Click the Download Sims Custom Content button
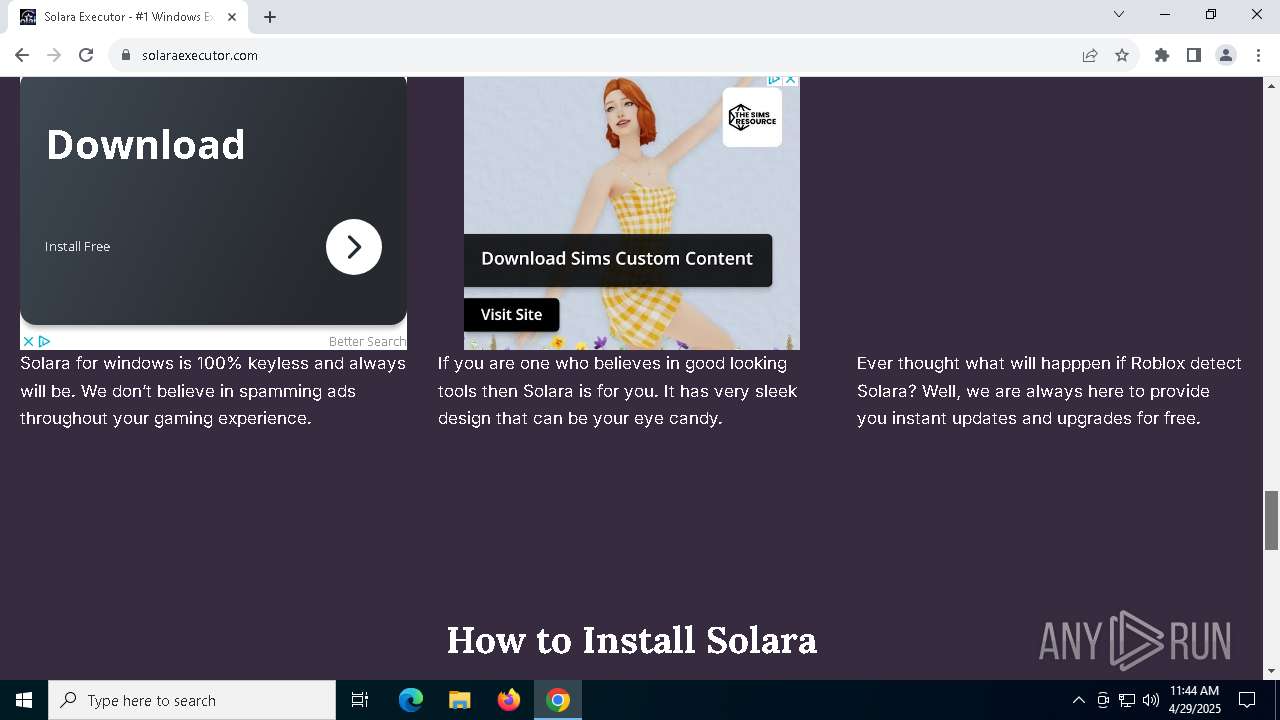 click(617, 259)
